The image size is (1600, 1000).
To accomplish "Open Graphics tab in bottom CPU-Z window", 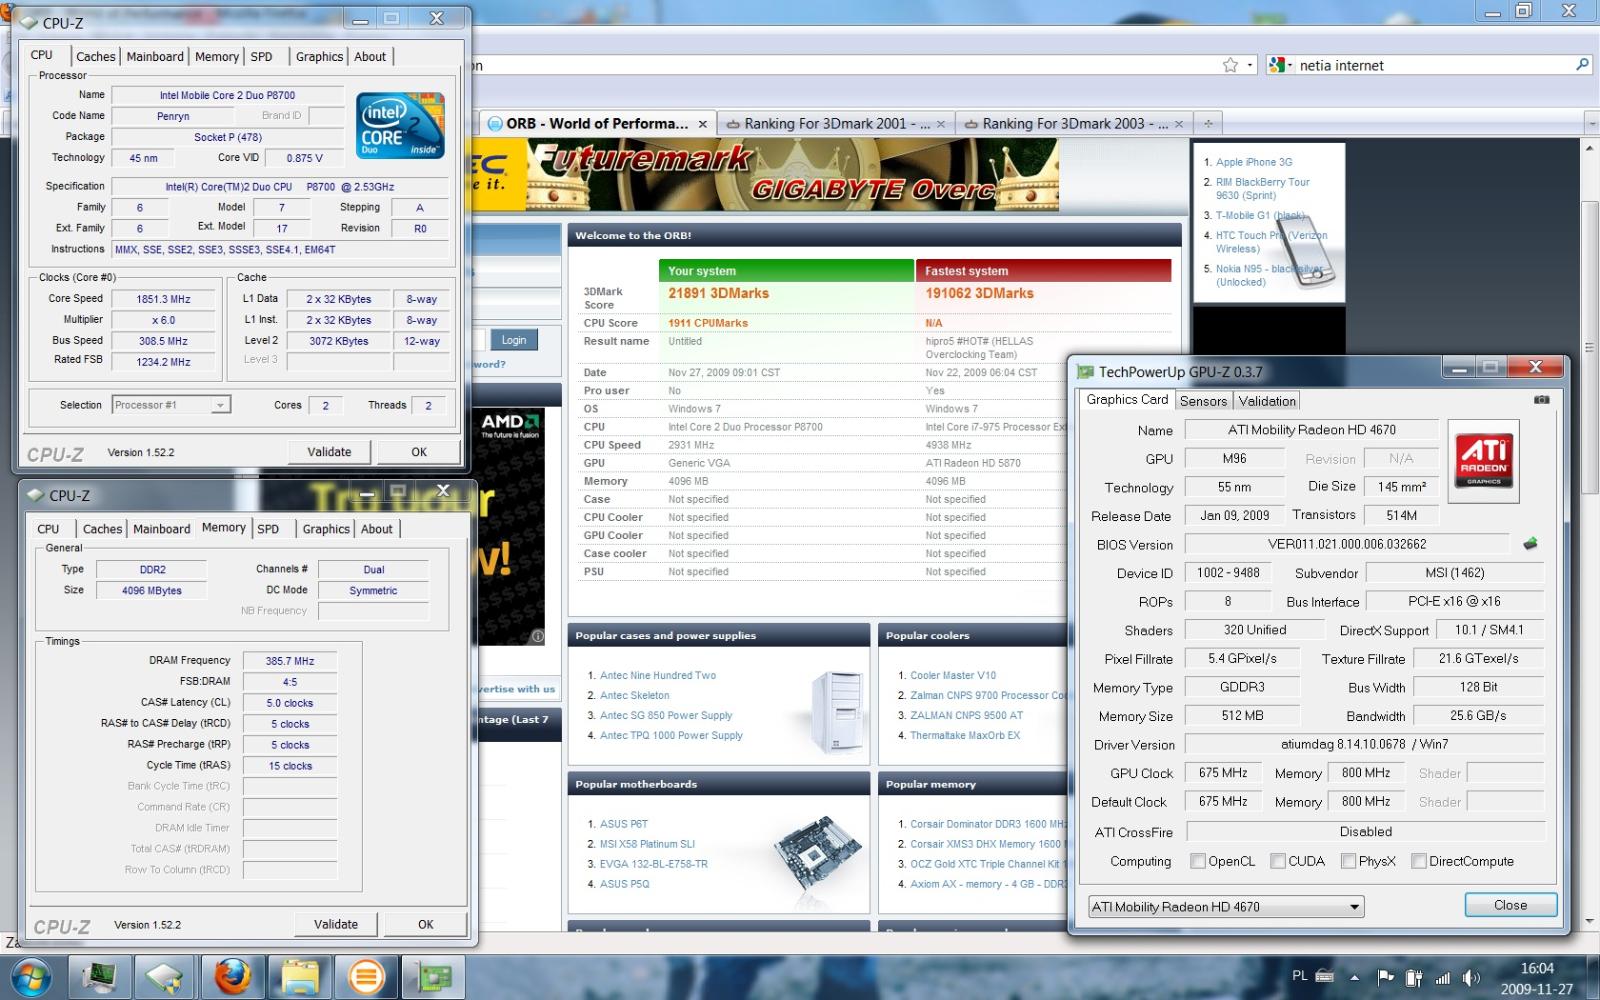I will [x=326, y=529].
